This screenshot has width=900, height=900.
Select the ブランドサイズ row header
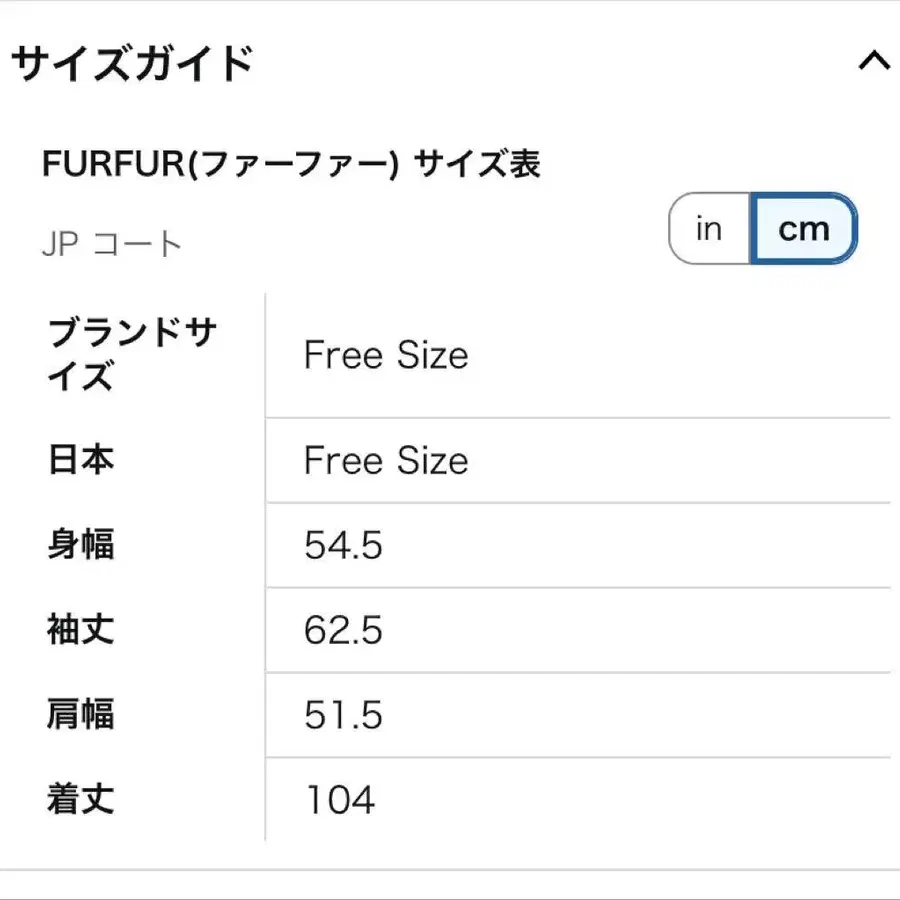point(132,355)
